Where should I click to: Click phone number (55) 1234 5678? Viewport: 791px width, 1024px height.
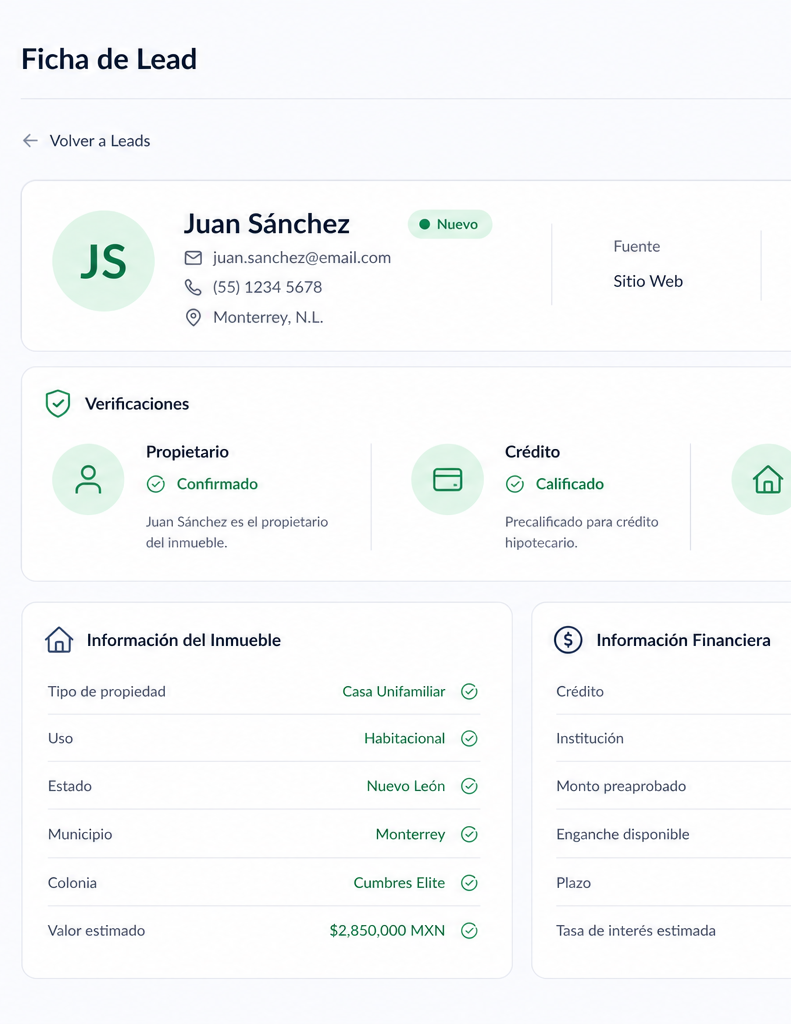pos(267,287)
